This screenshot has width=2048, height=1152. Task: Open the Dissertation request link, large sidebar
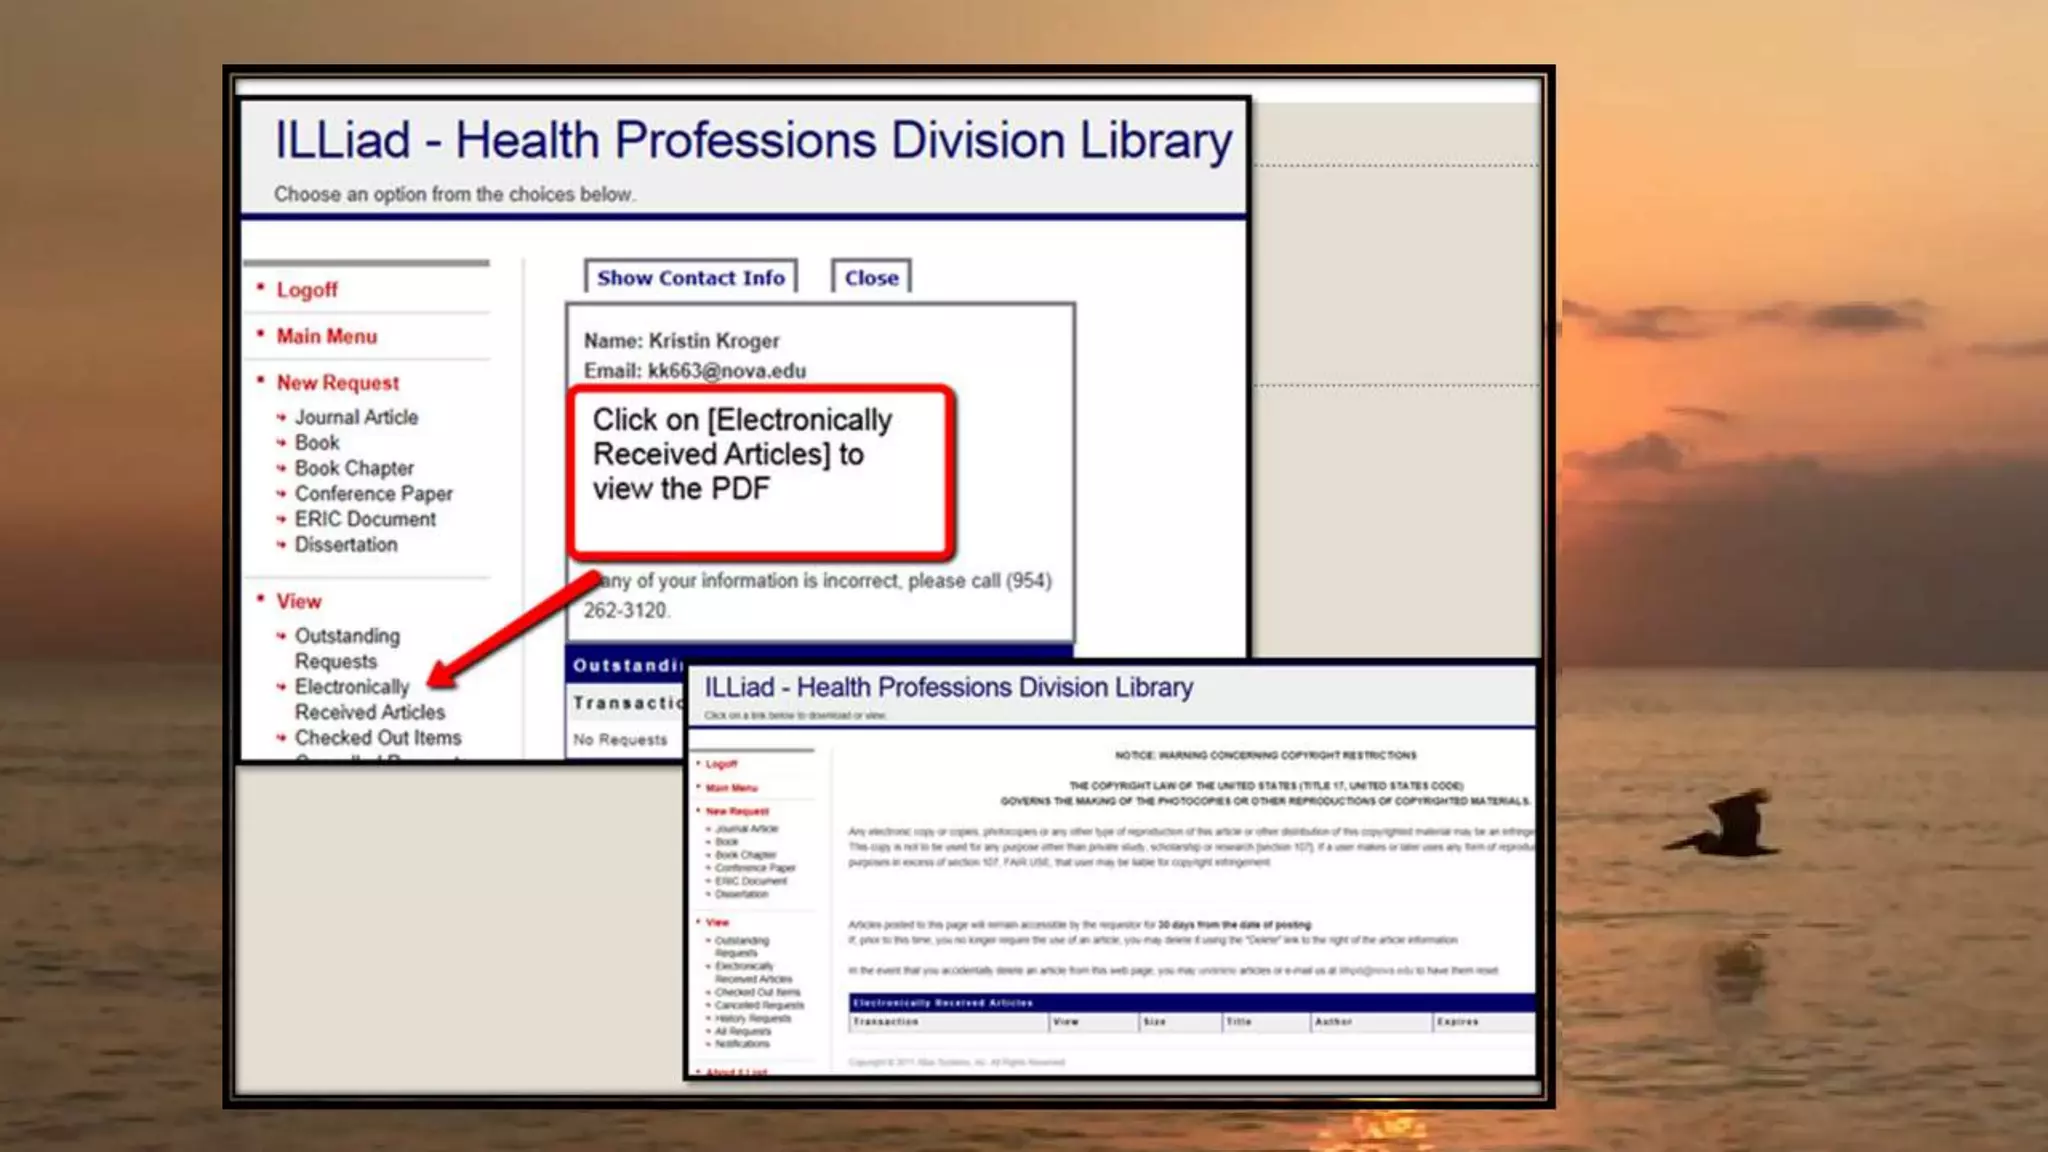(x=345, y=545)
